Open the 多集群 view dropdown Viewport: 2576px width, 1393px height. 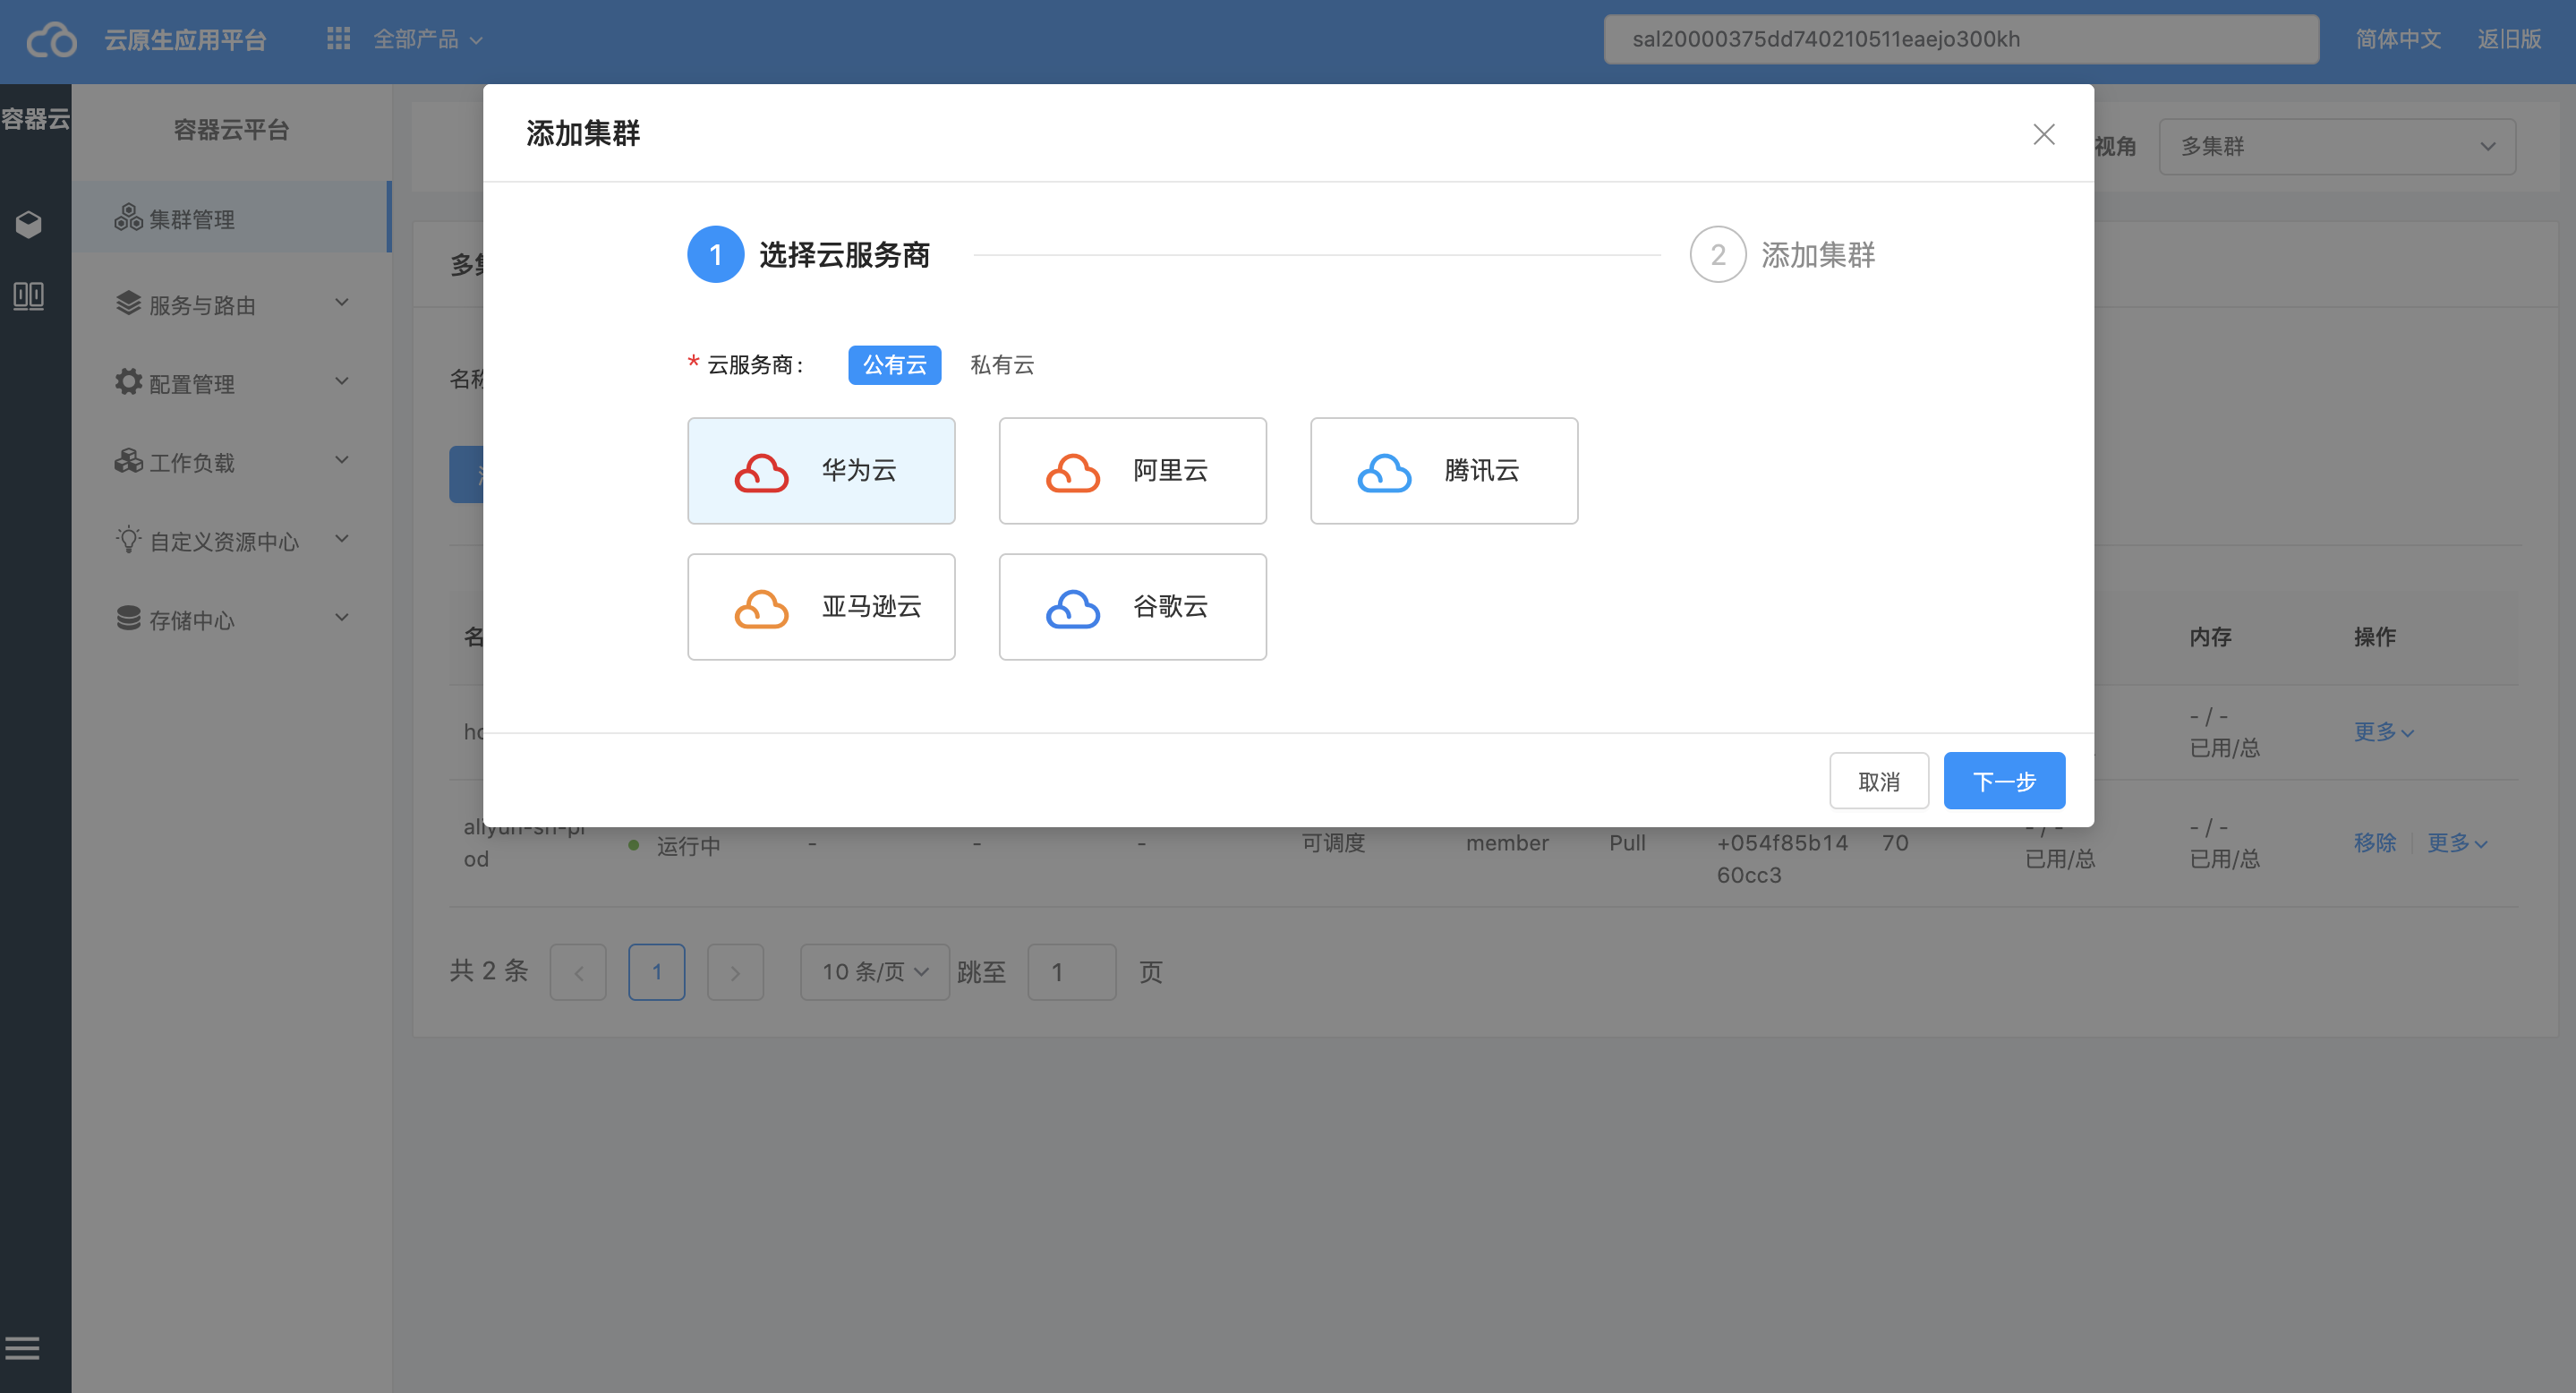click(x=2337, y=147)
